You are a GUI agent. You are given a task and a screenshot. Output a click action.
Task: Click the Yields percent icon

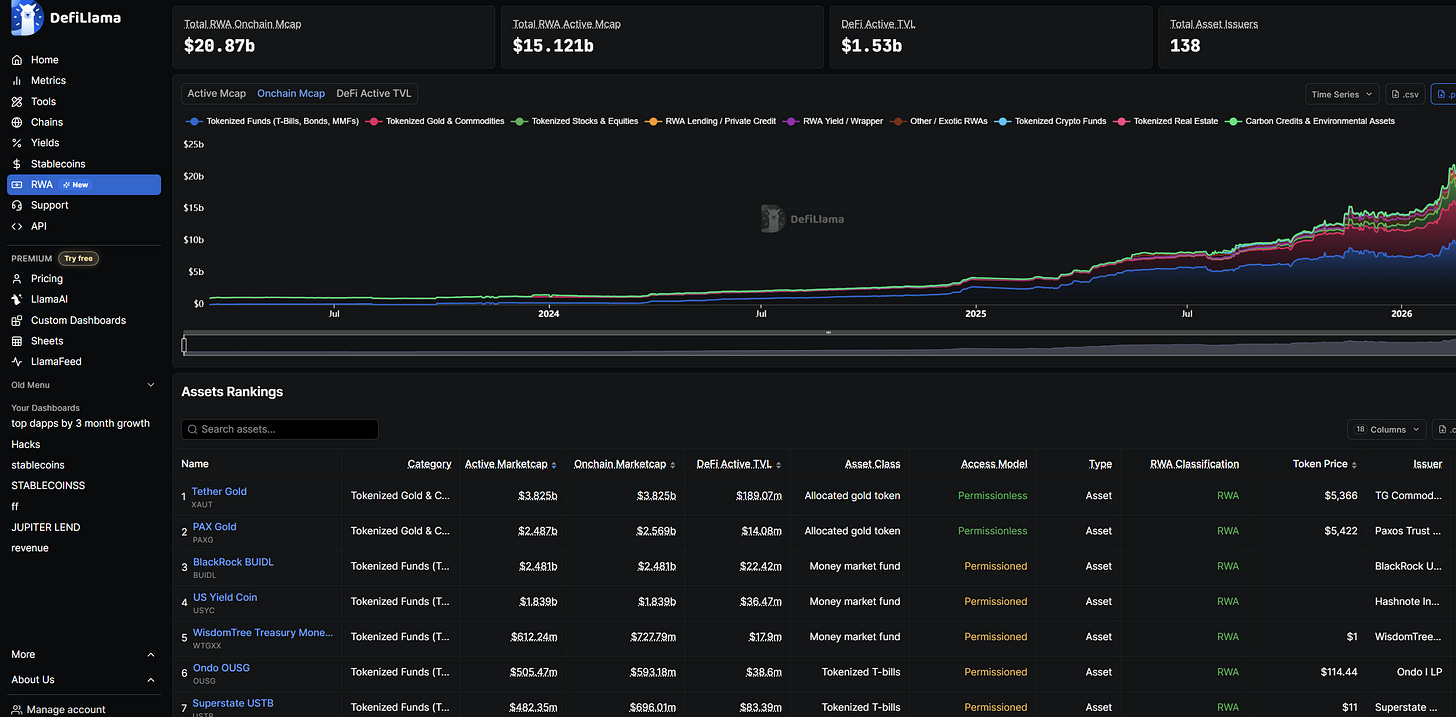point(17,143)
